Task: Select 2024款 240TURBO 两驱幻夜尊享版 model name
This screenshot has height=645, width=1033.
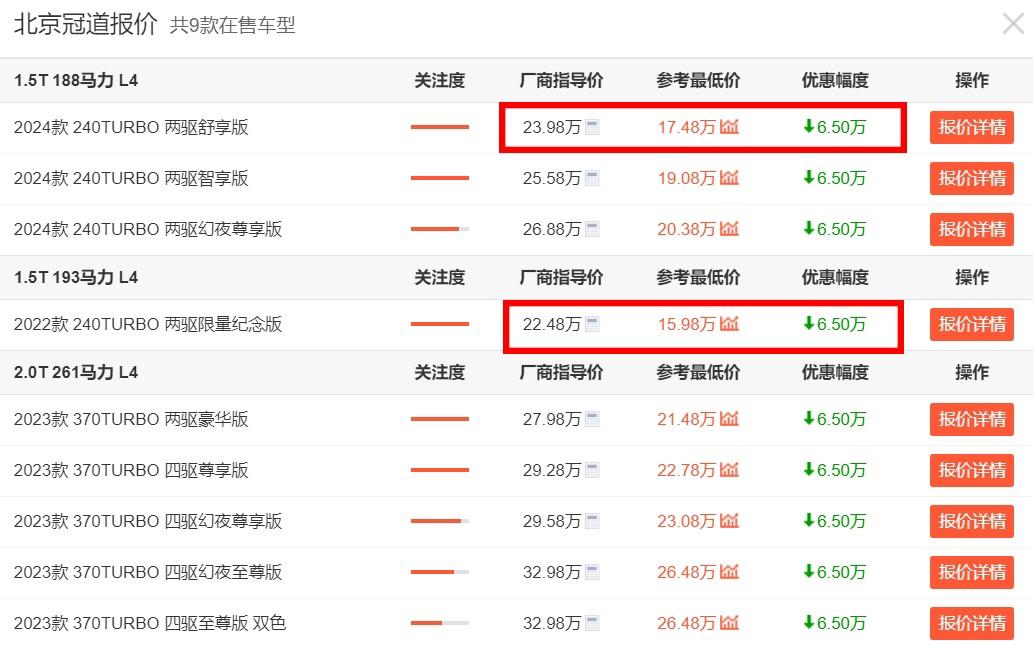Action: pos(148,229)
